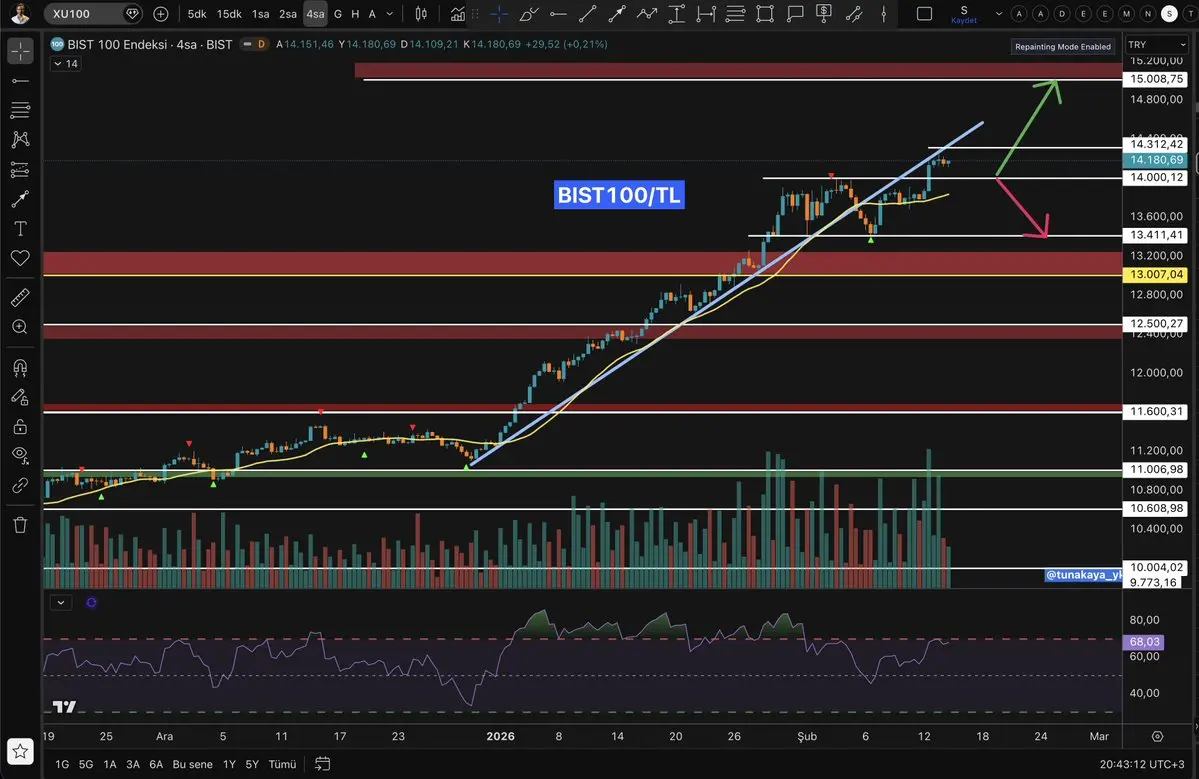The image size is (1199, 779).
Task: Open layout menu chevron beside Kaydet
Action: tap(999, 14)
